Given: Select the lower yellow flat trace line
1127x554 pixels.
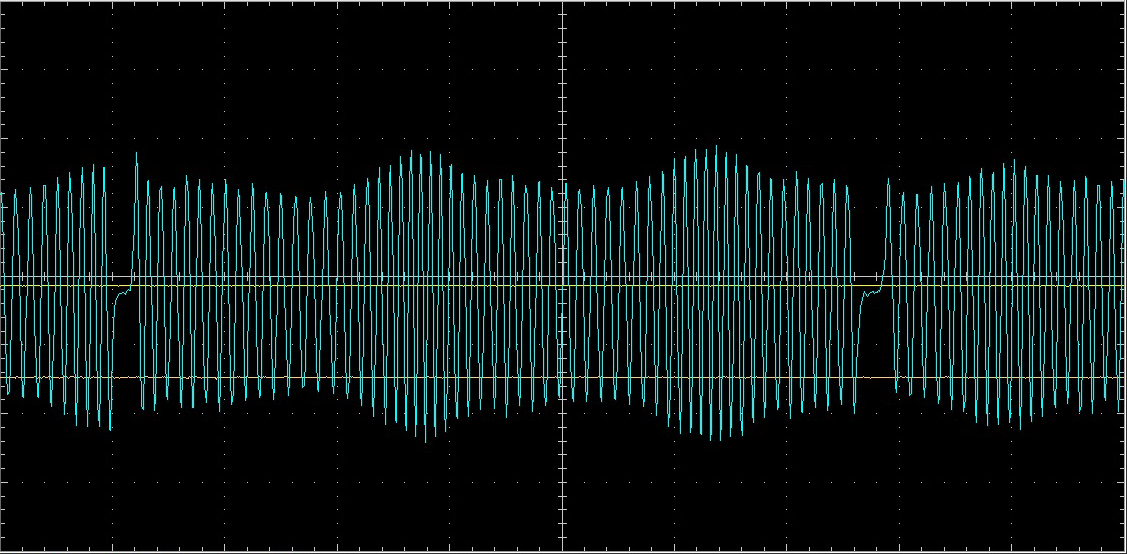Looking at the screenshot, I should pos(564,377).
